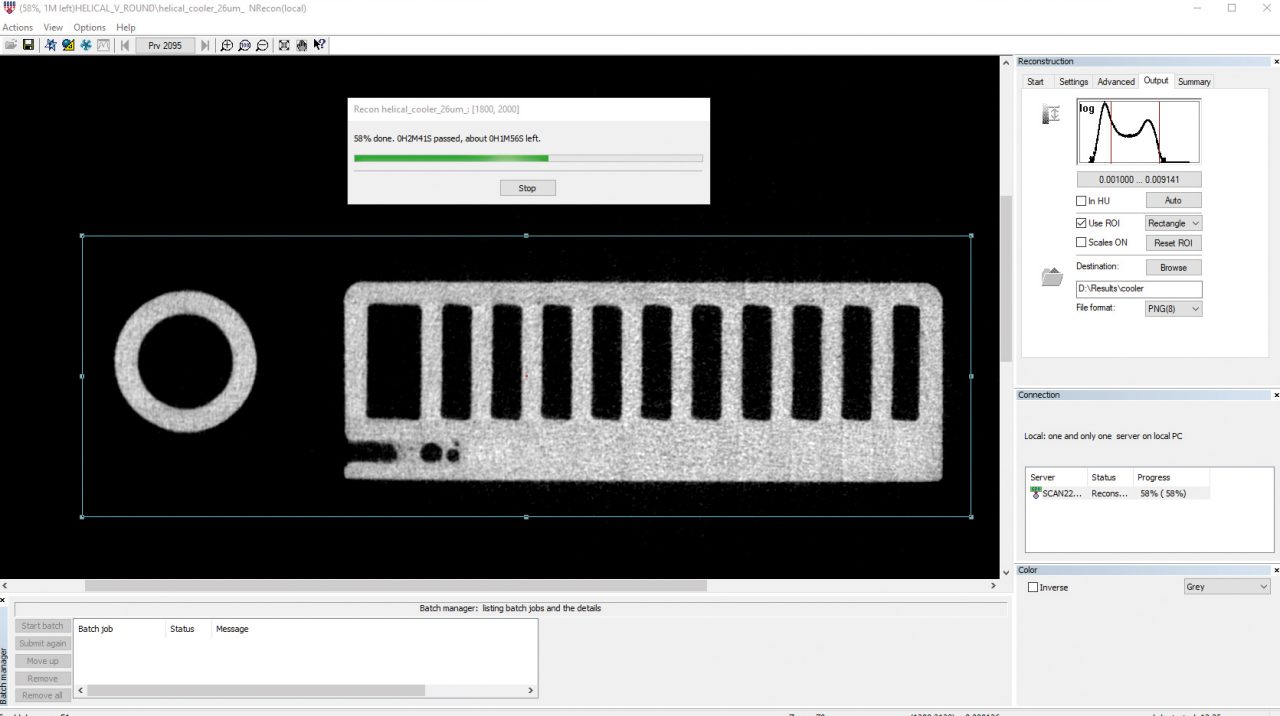
Task: Click the context help pointer icon
Action: pos(319,45)
